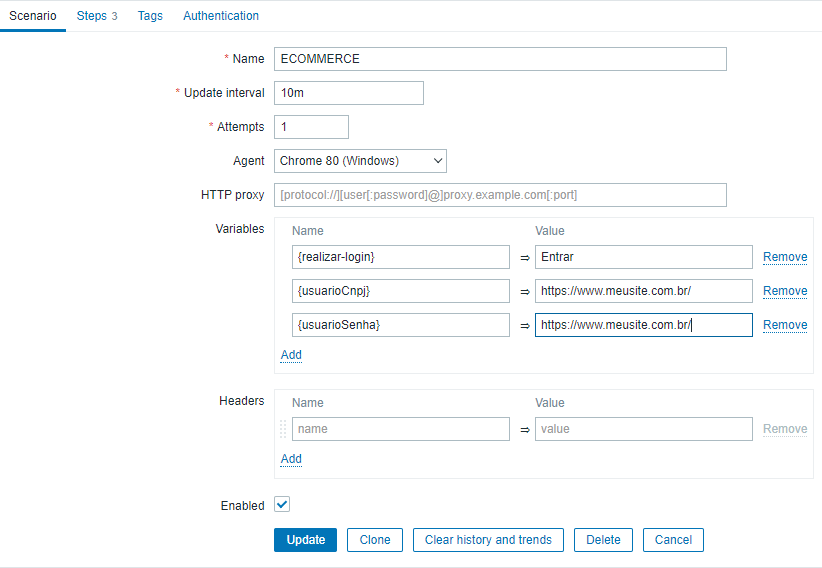The image size is (822, 568).
Task: Select the Scenario tab
Action: click(x=33, y=16)
